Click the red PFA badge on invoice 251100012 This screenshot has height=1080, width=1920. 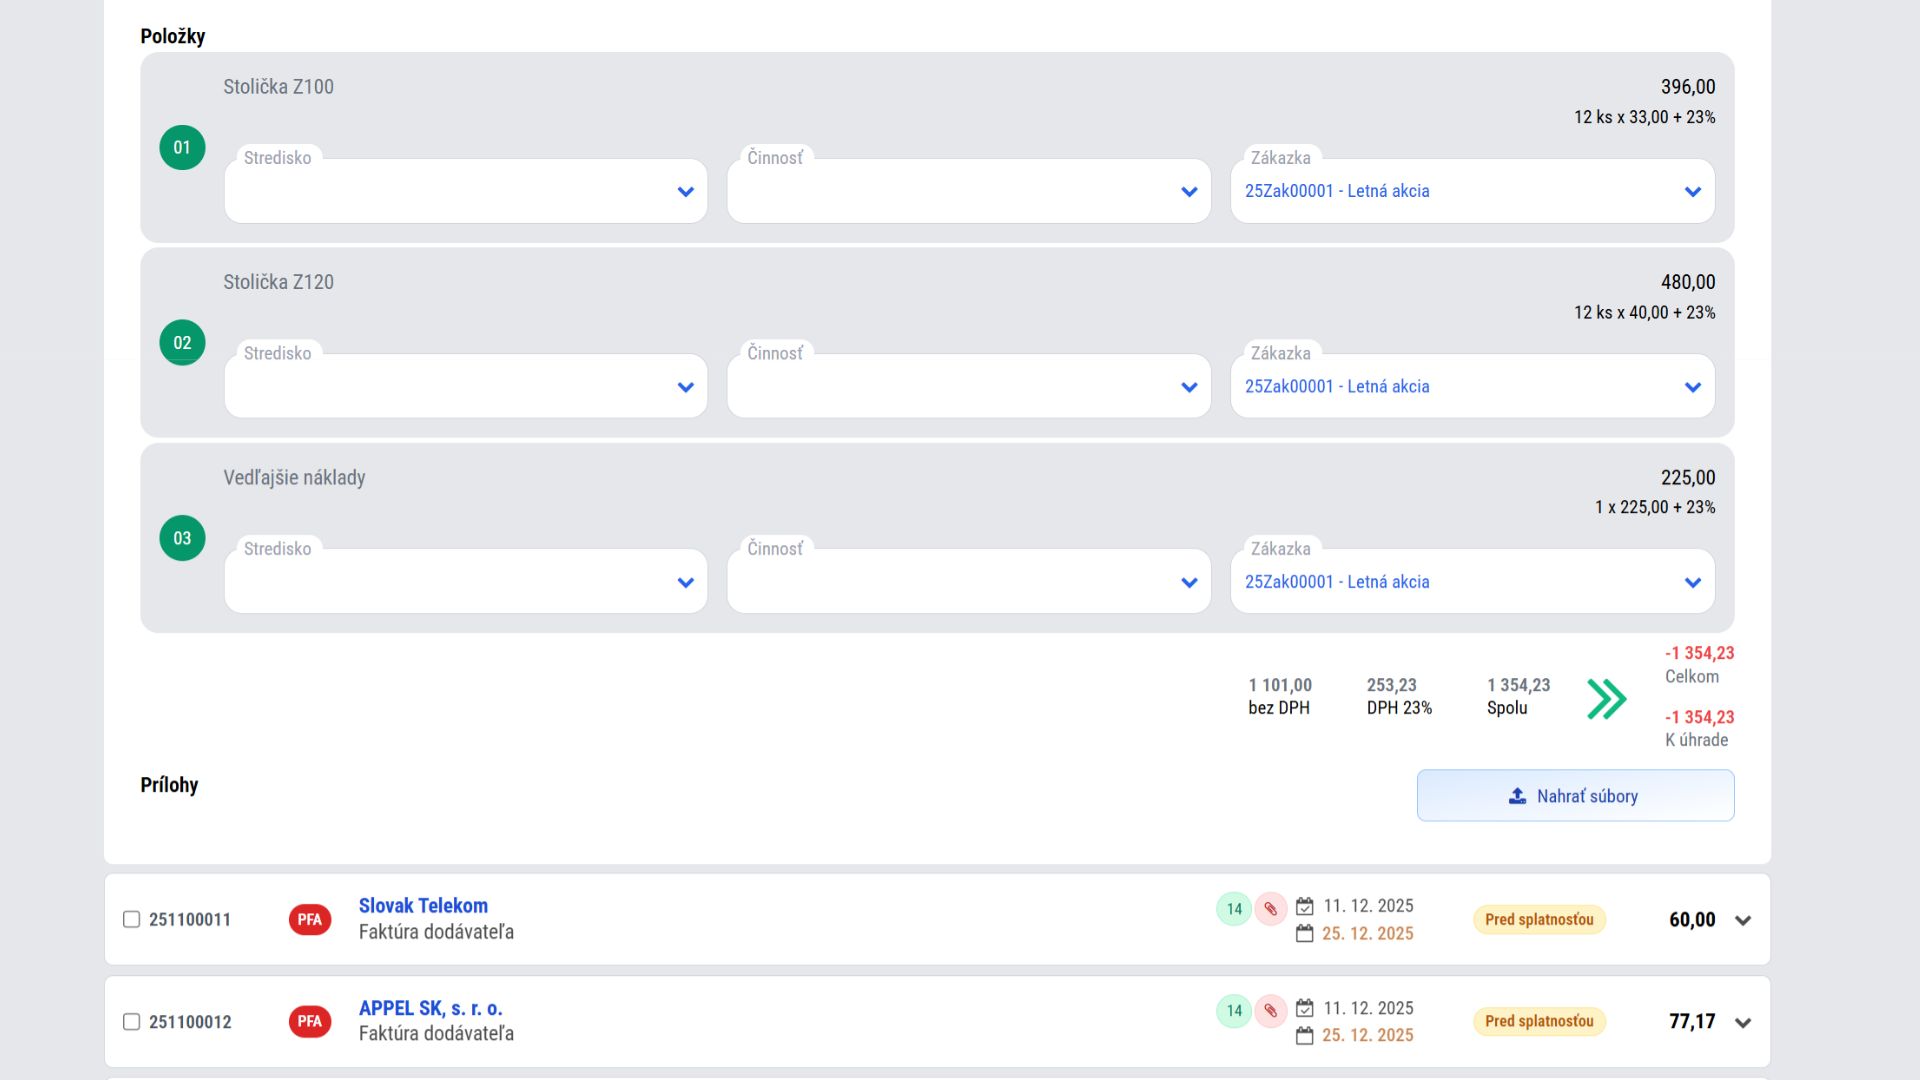click(310, 1021)
